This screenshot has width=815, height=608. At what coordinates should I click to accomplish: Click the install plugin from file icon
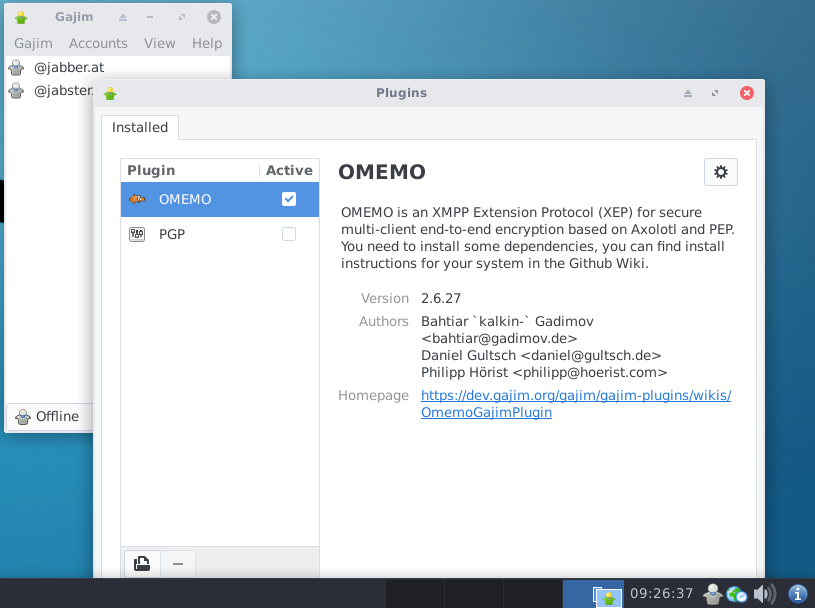(142, 563)
